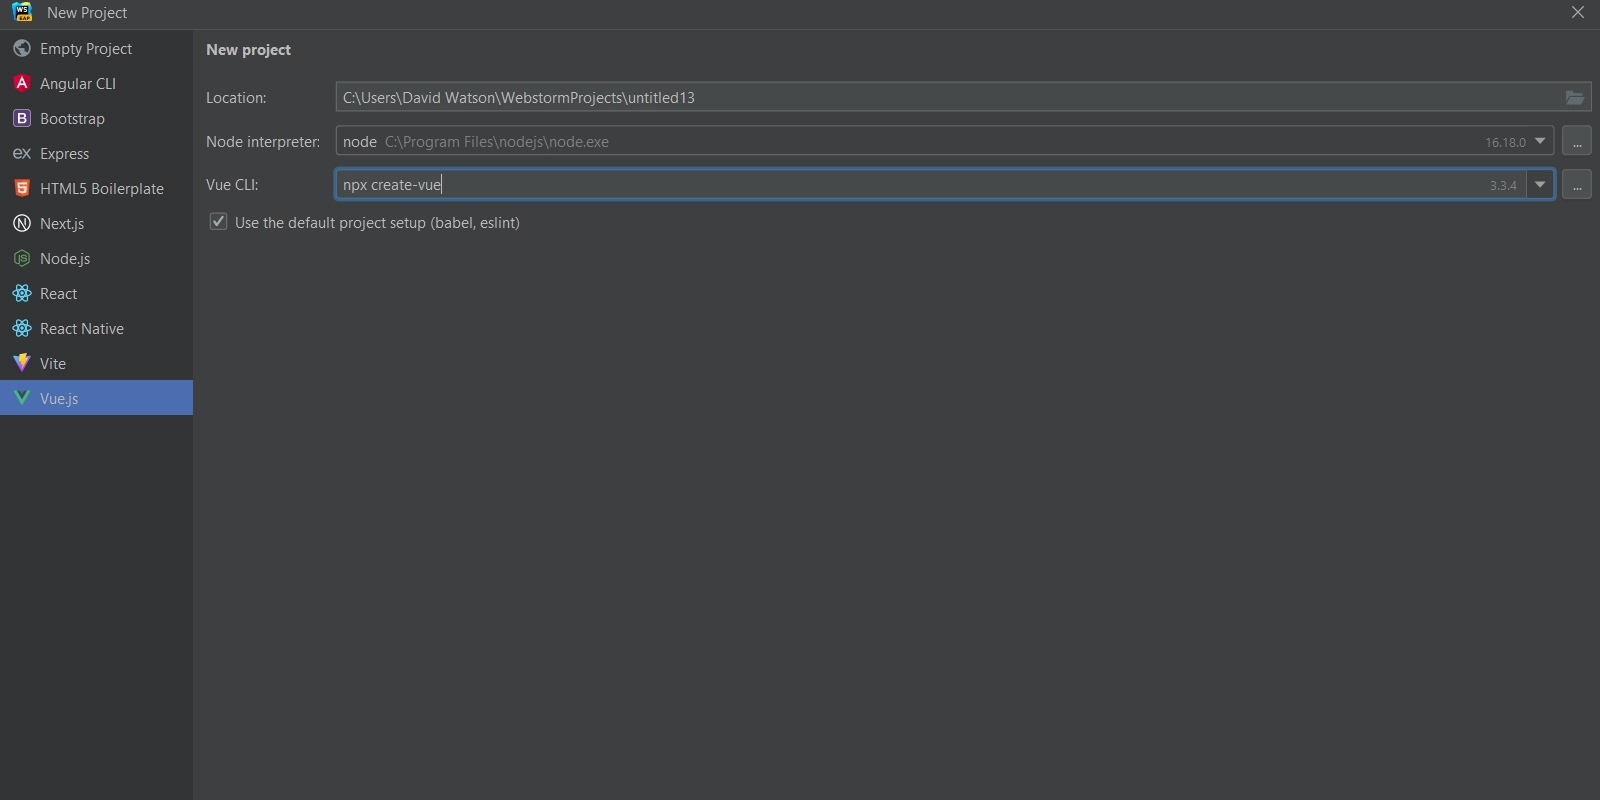Open the folder browser for Location
Viewport: 1600px width, 800px height.
click(x=1575, y=97)
